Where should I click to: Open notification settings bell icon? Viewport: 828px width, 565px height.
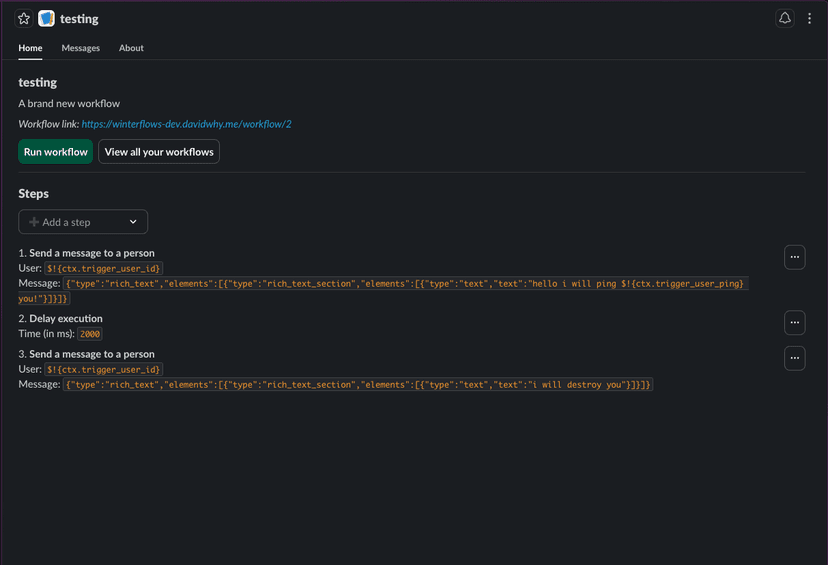point(785,18)
